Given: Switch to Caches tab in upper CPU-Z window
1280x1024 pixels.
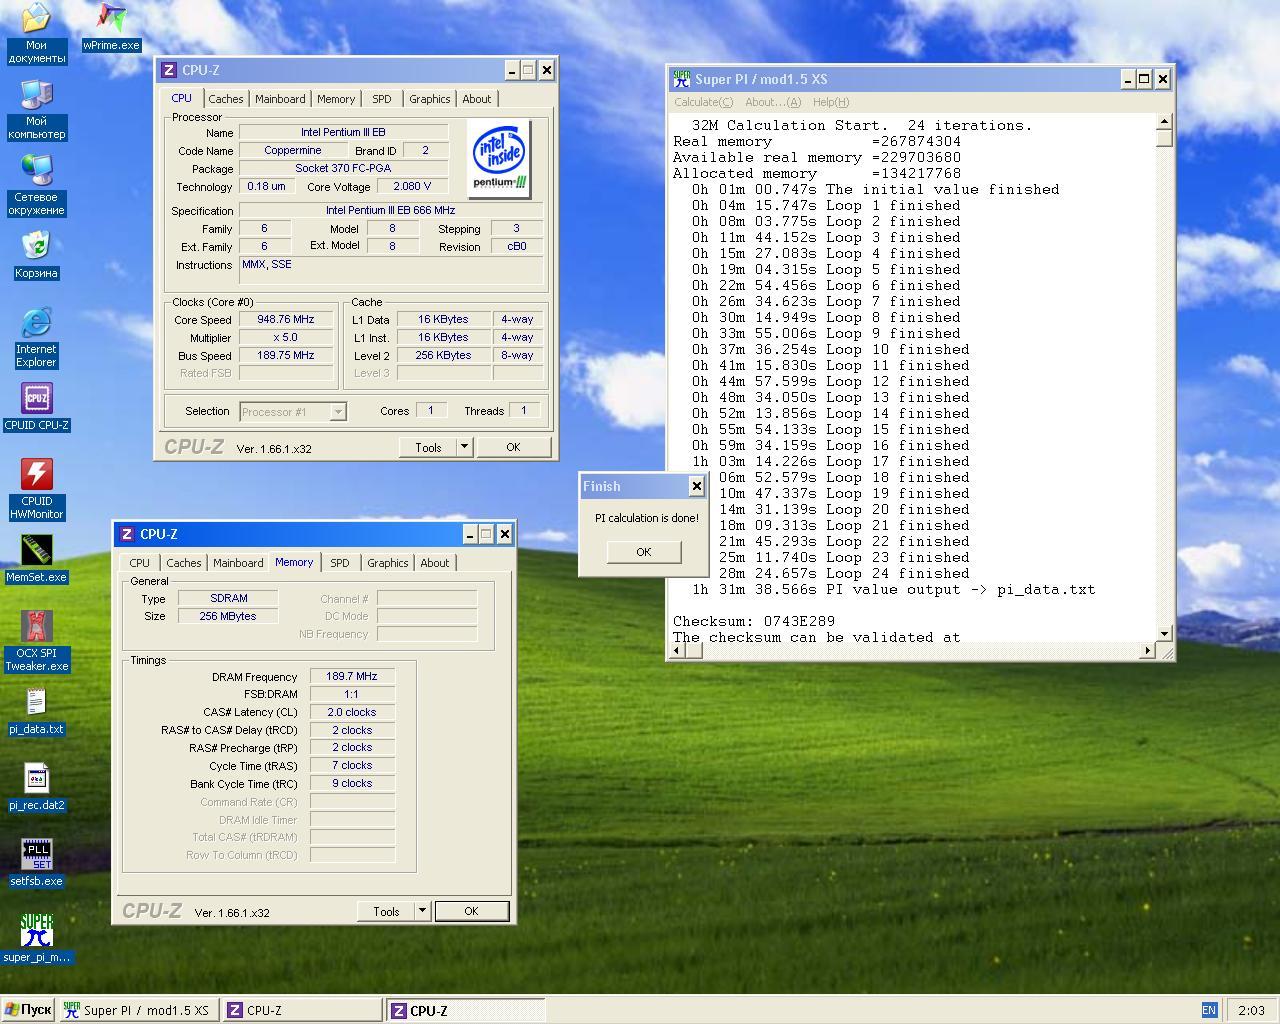Looking at the screenshot, I should coord(225,99).
